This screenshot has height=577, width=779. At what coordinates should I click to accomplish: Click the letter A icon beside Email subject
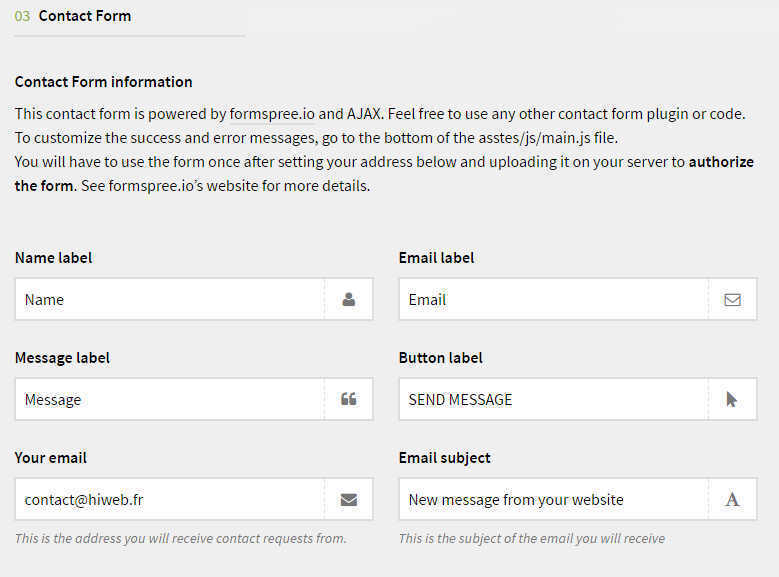click(x=732, y=499)
